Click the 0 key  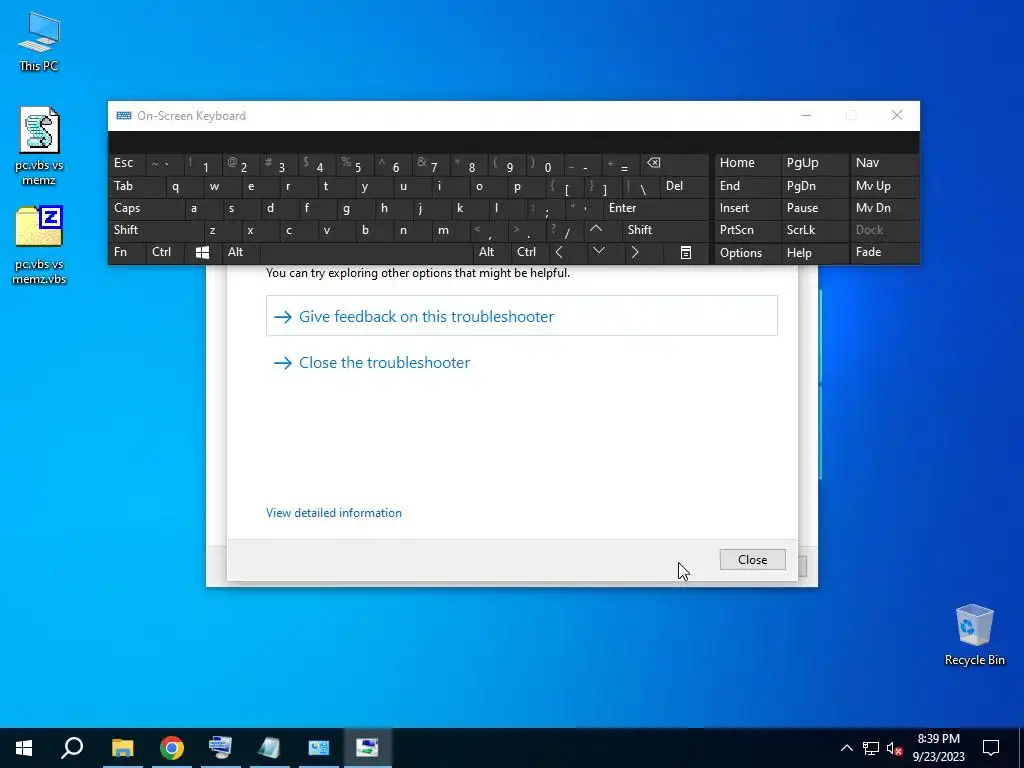545,164
